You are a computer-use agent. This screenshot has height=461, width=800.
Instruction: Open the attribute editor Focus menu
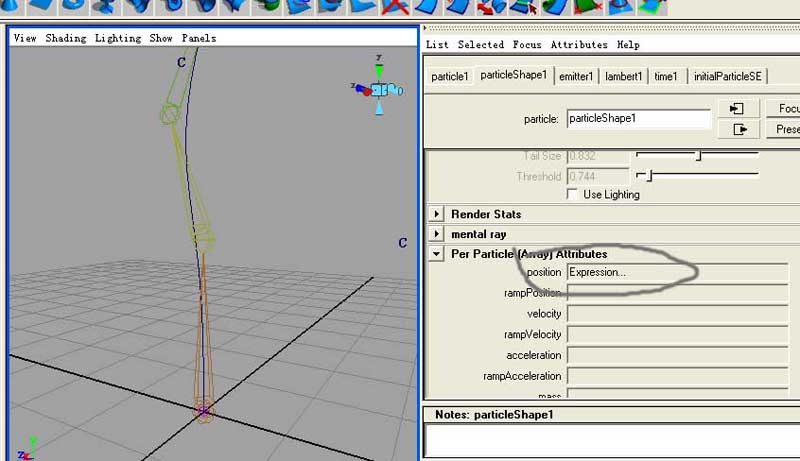point(527,44)
